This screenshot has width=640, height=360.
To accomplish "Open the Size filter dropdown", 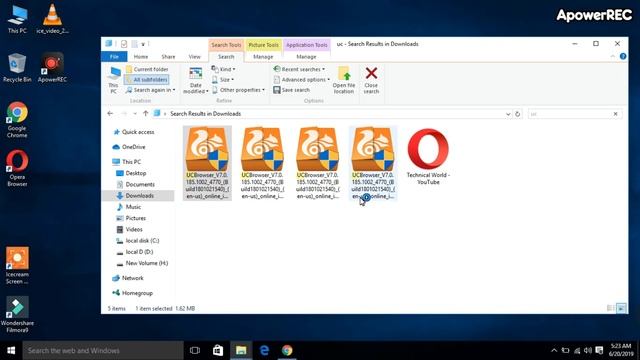I will click(223, 80).
